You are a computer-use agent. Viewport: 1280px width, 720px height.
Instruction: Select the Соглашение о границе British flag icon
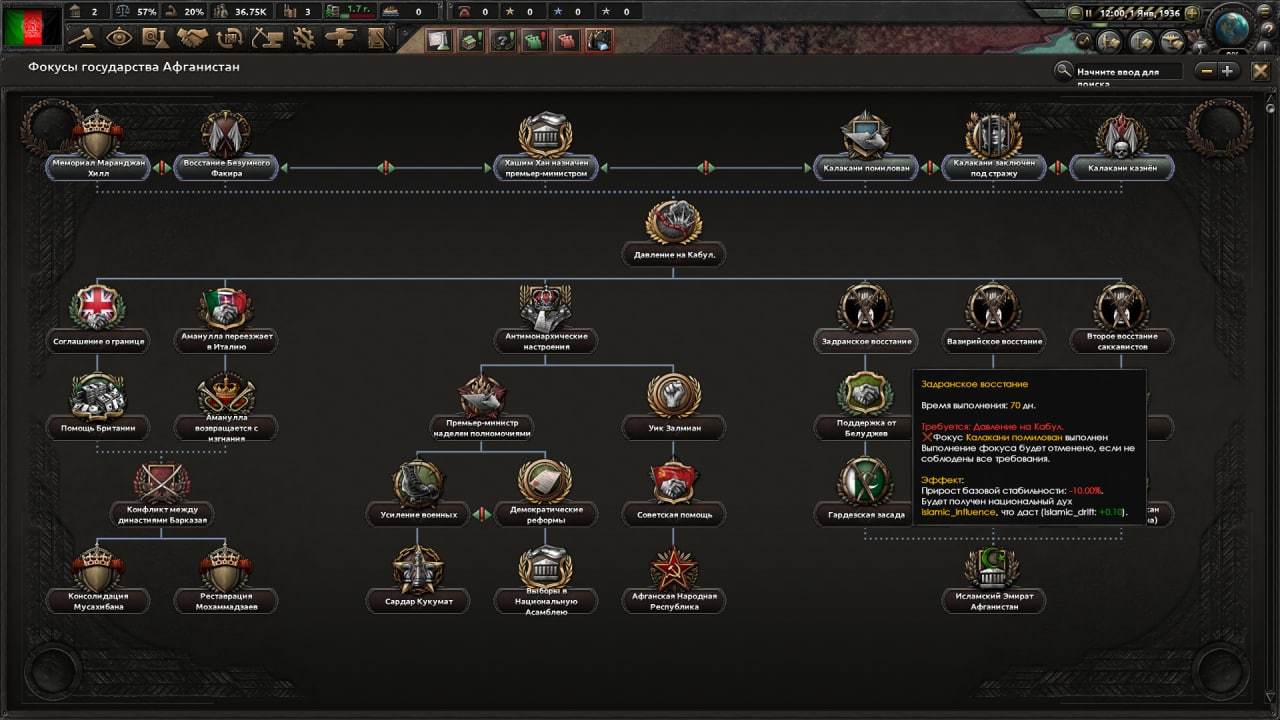[x=98, y=309]
